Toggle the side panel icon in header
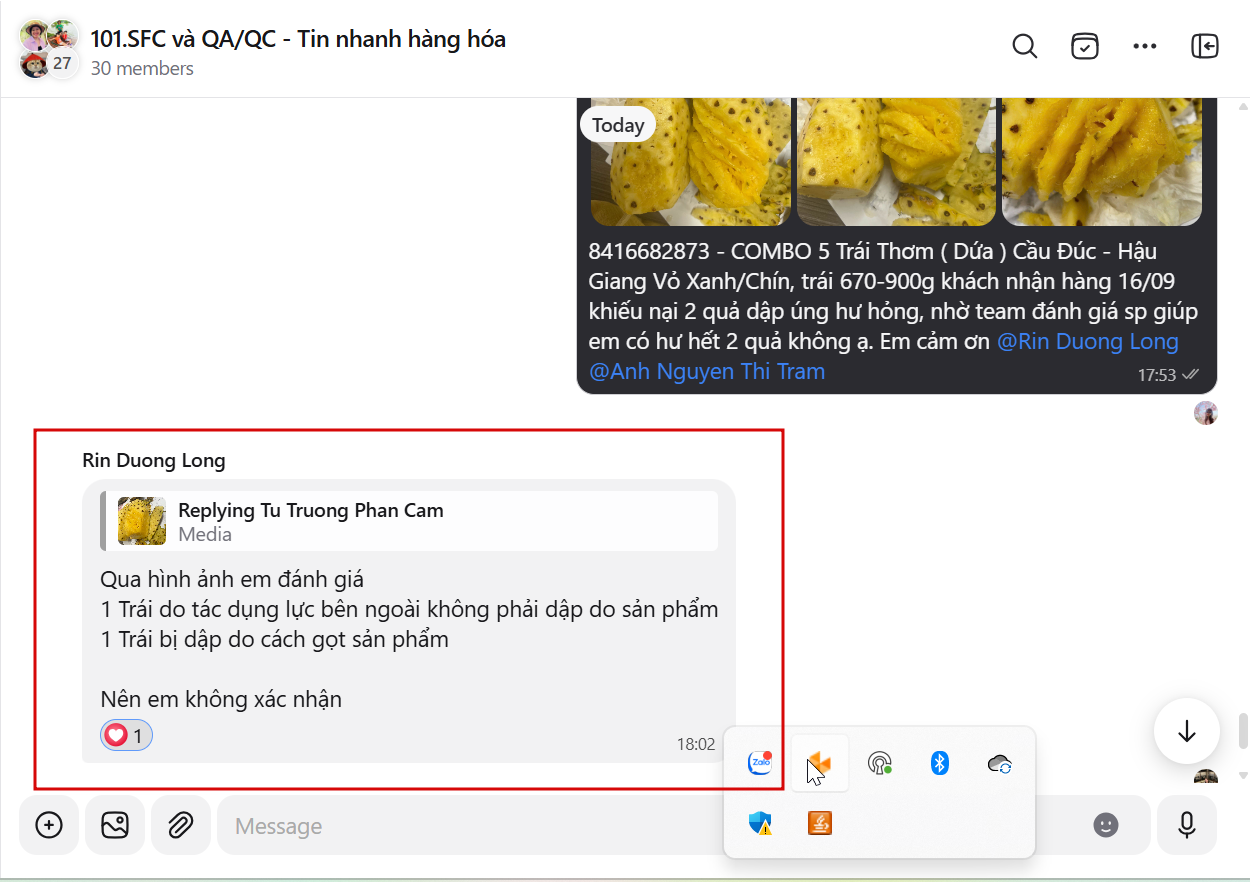This screenshot has height=882, width=1250. tap(1205, 46)
